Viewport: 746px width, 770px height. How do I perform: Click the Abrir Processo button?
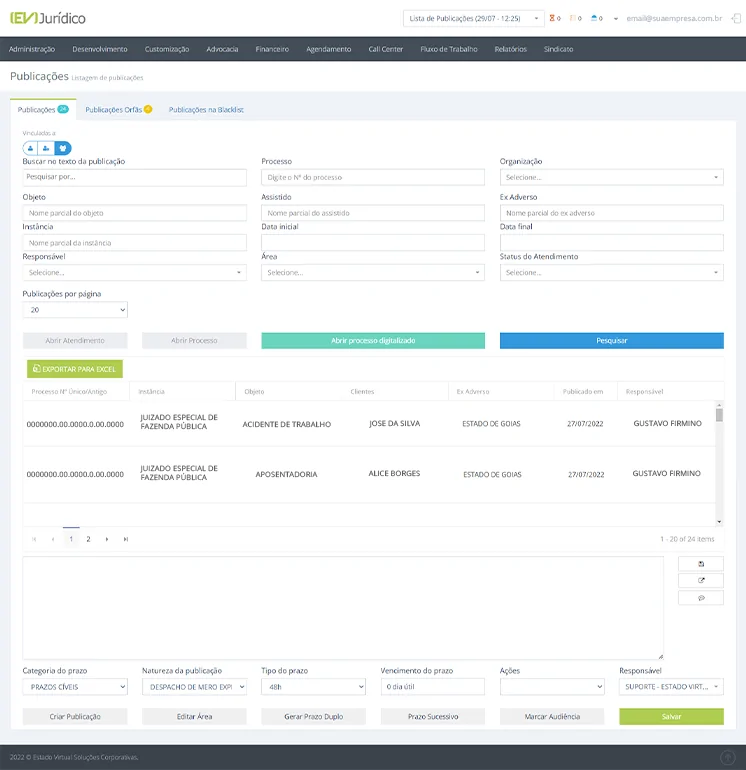194,341
